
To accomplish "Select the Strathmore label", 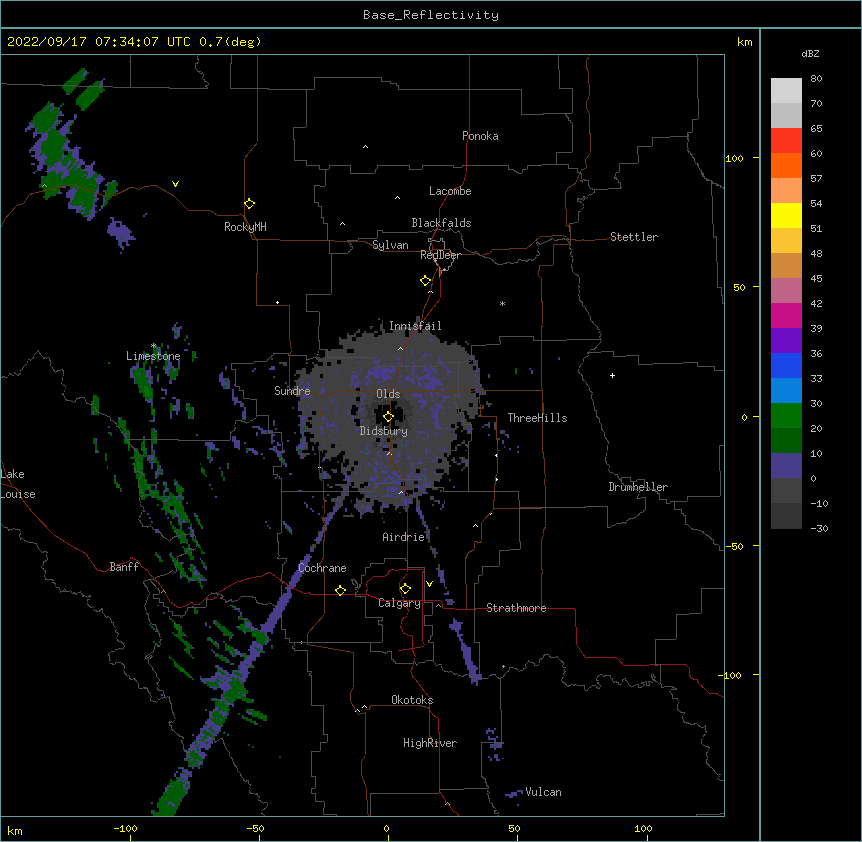I will point(516,608).
